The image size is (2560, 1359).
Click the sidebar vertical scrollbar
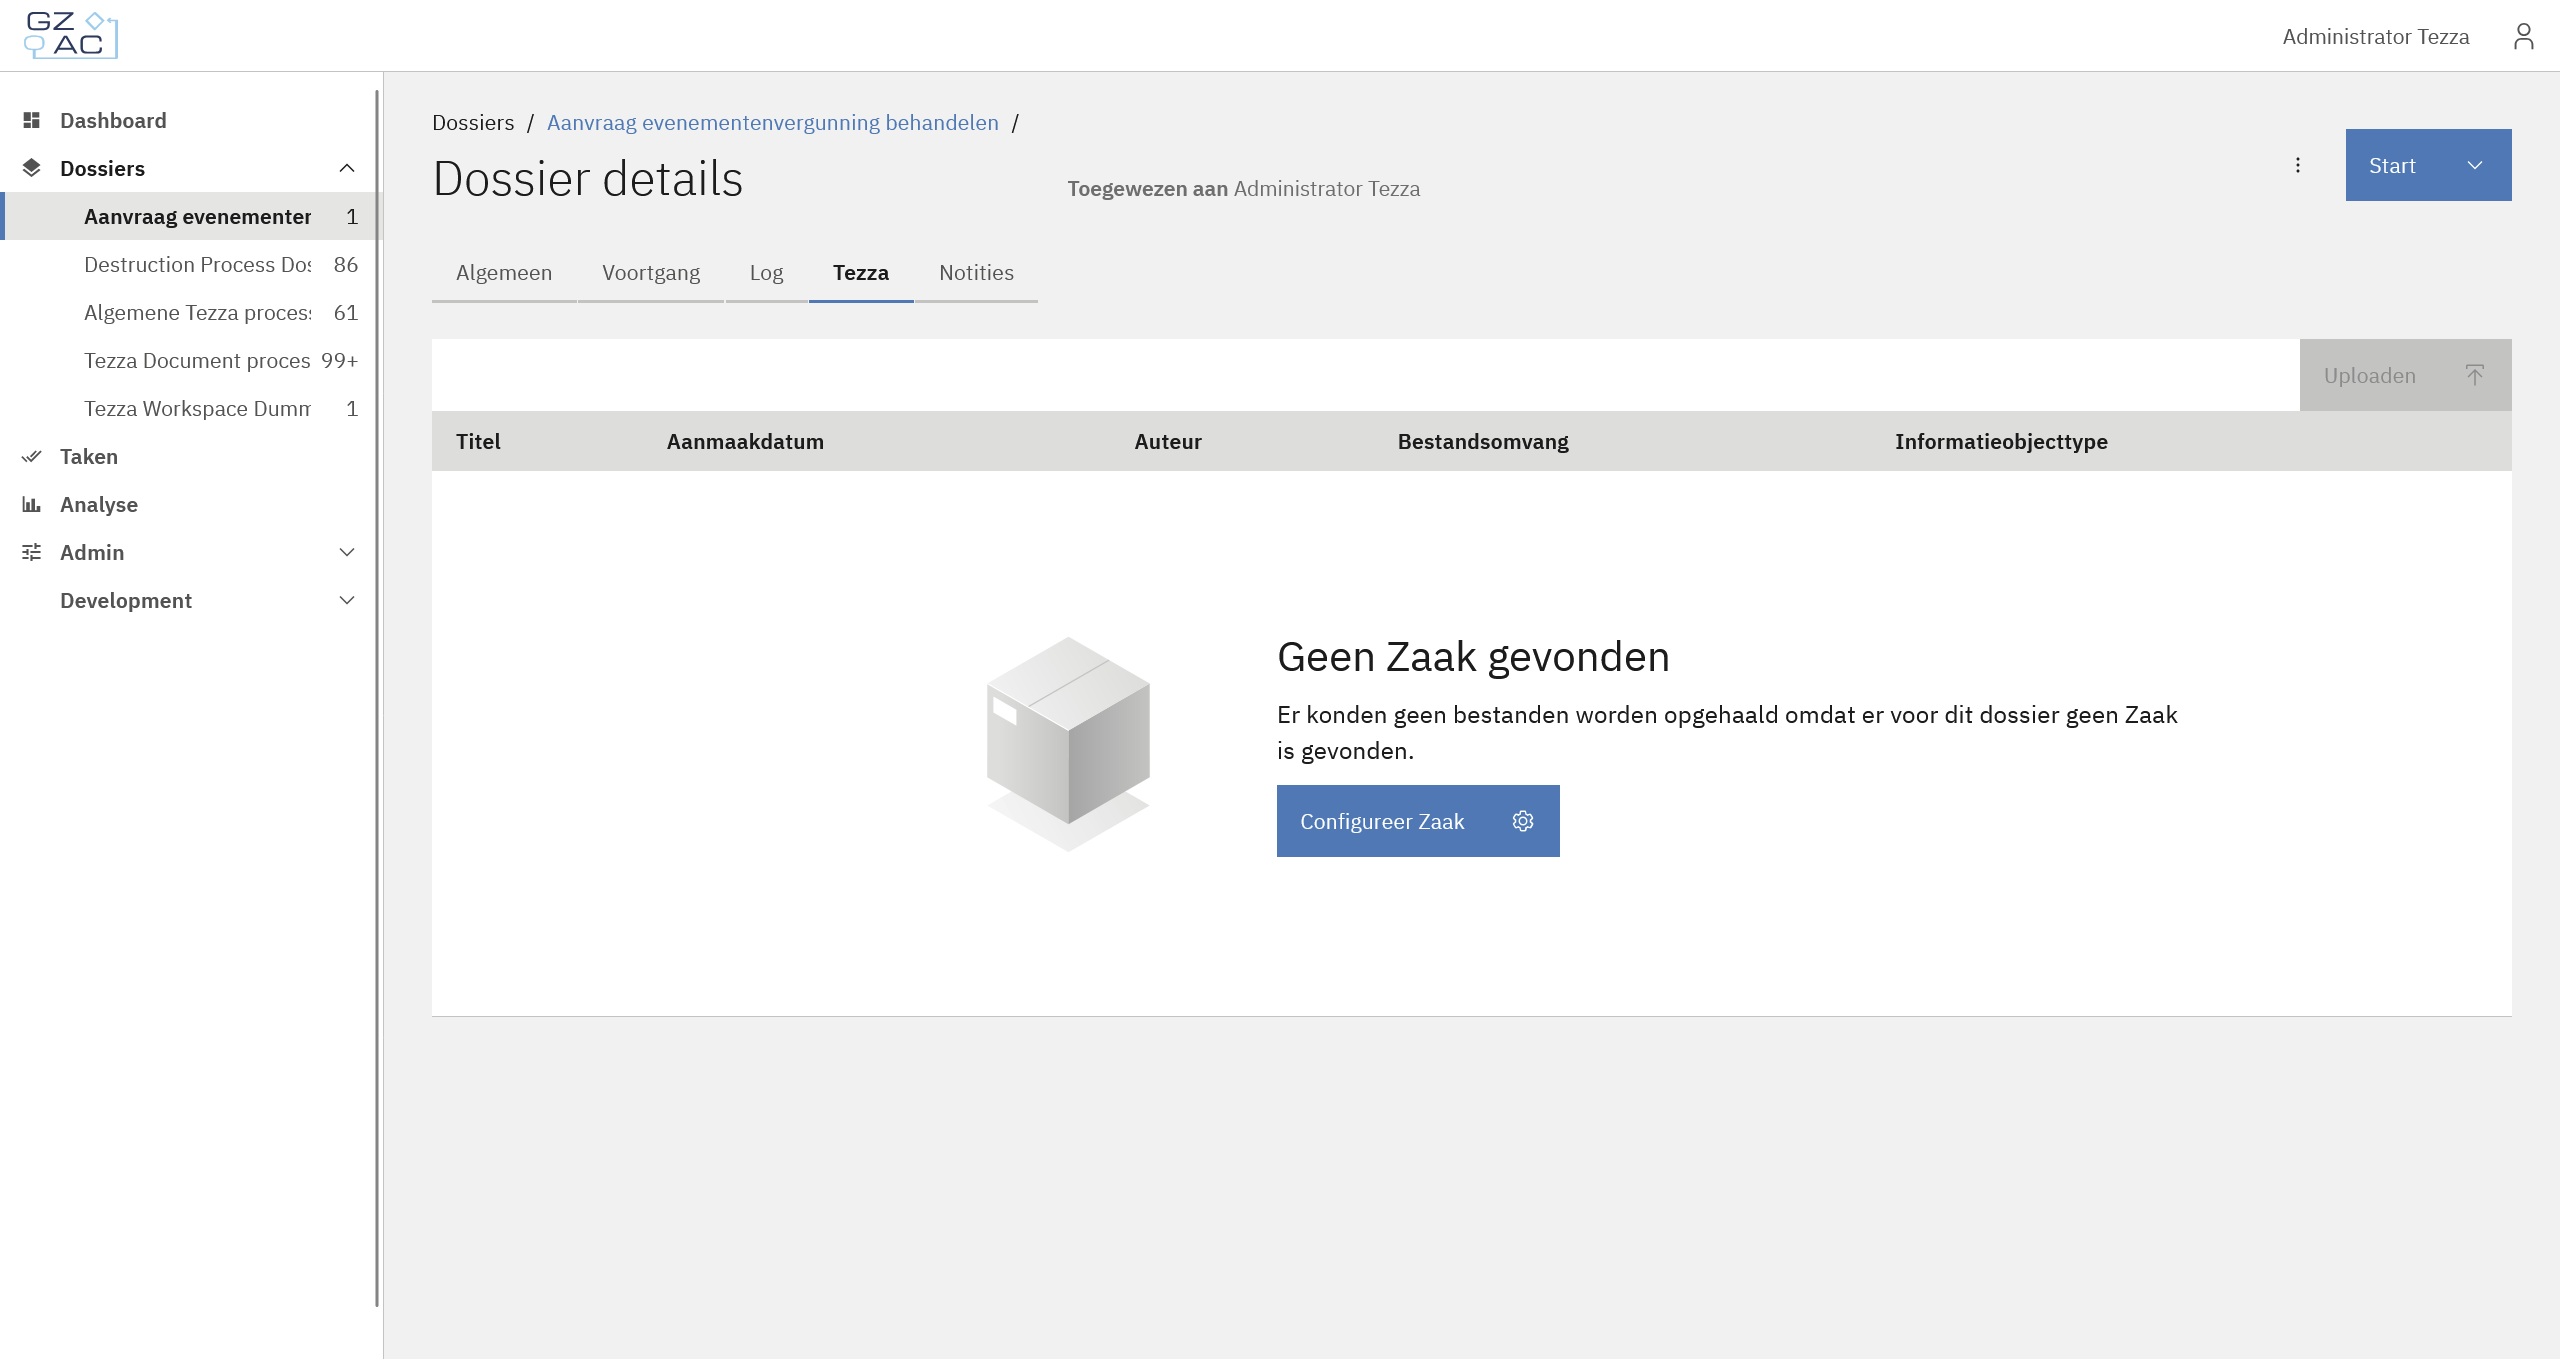coord(377,700)
